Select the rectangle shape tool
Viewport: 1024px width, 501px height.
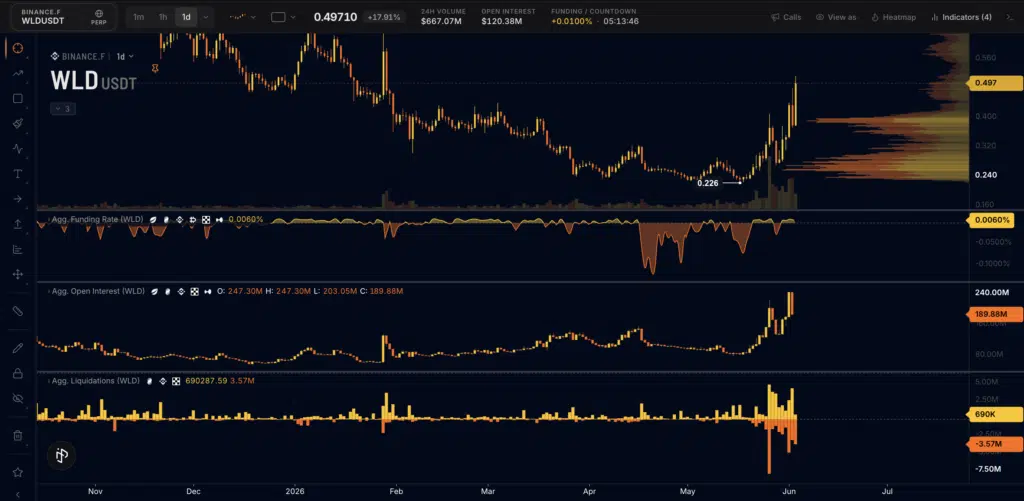click(x=18, y=99)
